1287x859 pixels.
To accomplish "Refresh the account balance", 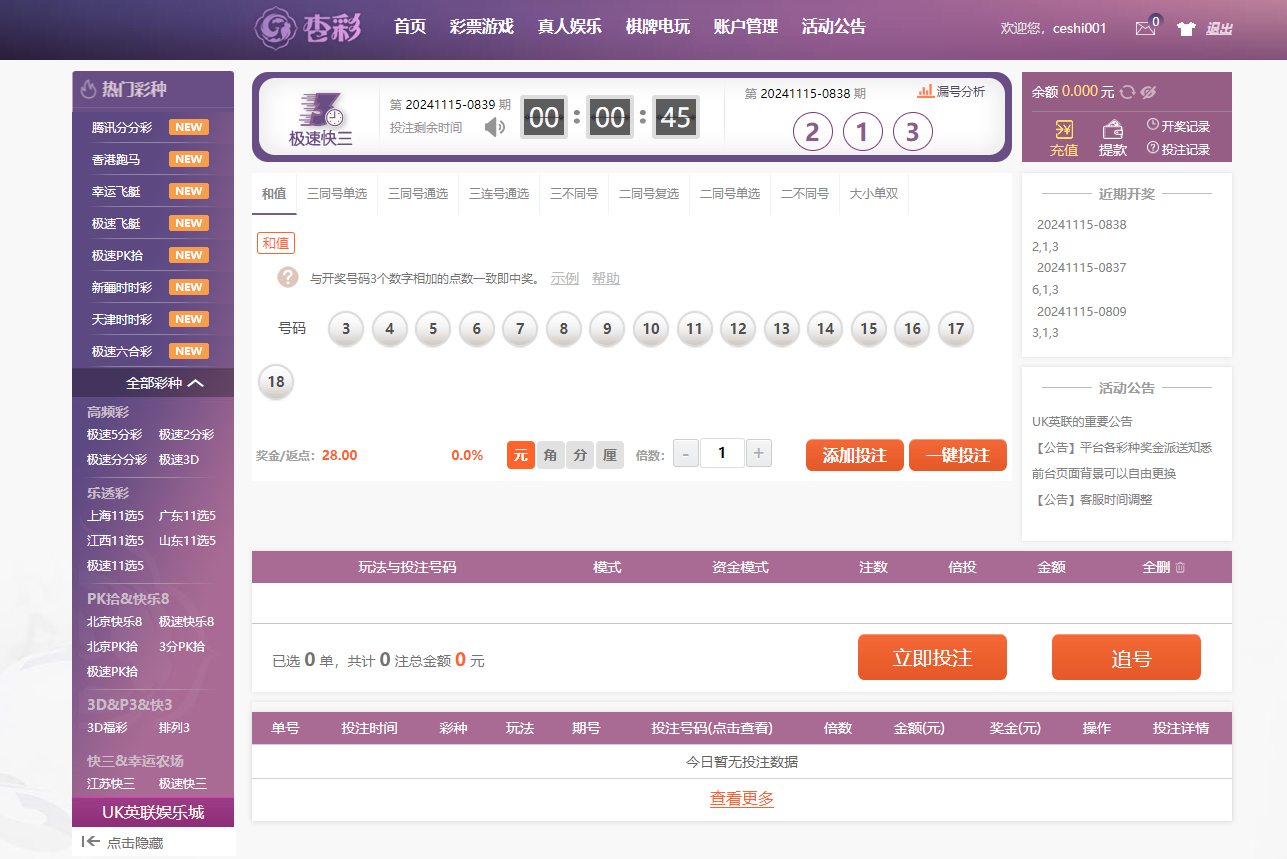I will 1127,92.
